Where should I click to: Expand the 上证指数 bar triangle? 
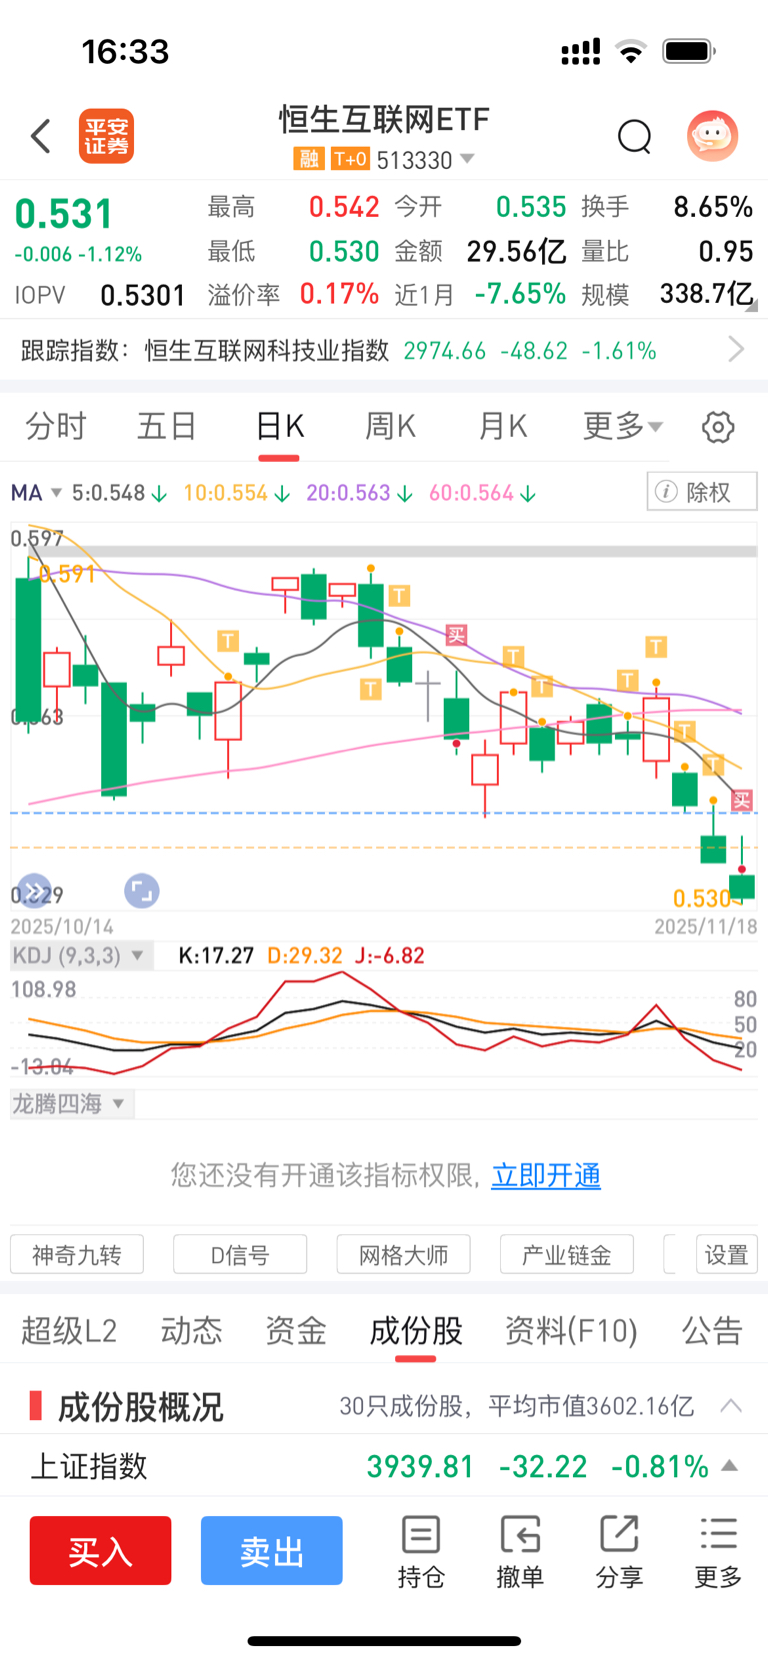730,1466
